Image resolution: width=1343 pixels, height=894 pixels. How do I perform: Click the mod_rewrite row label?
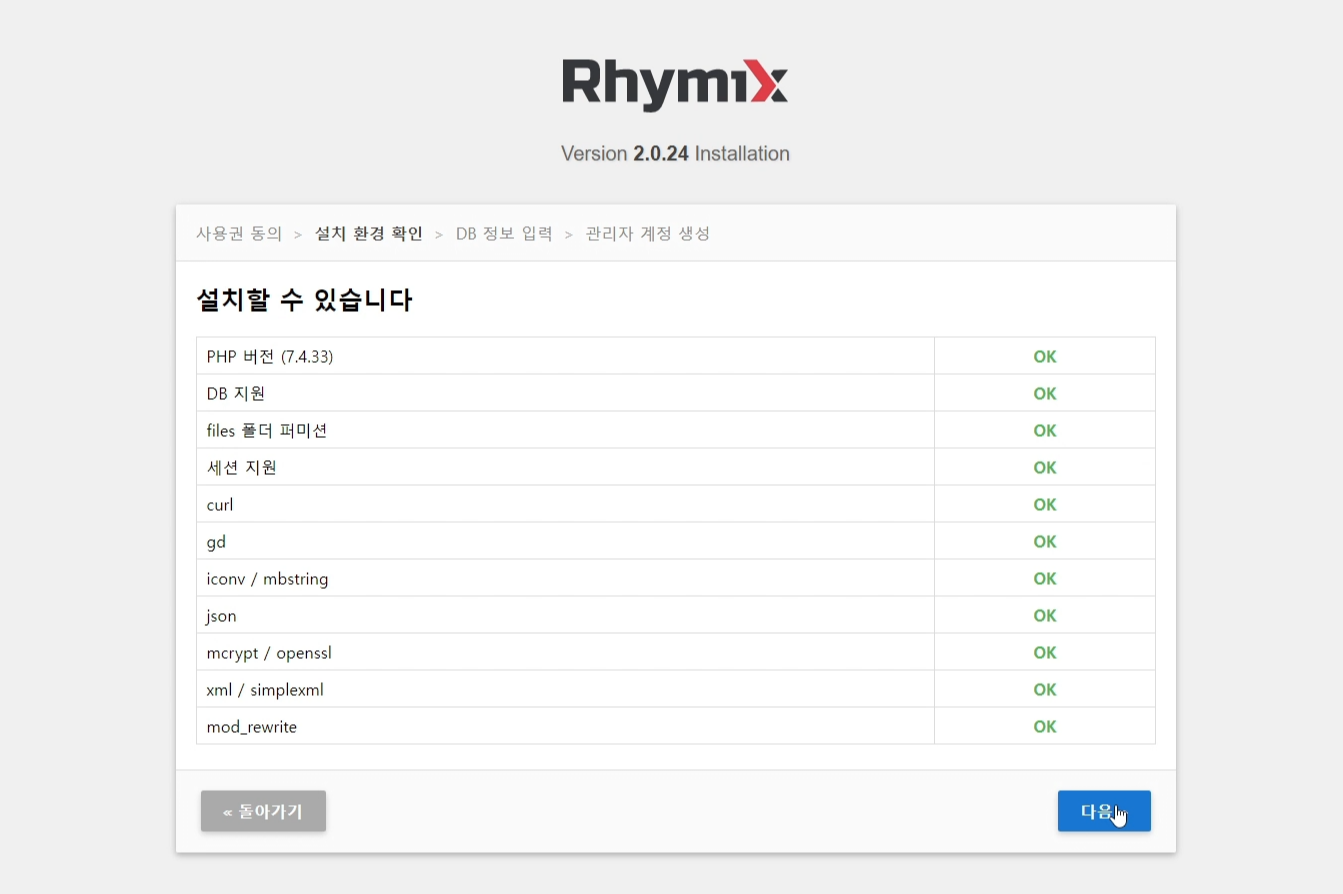252,727
